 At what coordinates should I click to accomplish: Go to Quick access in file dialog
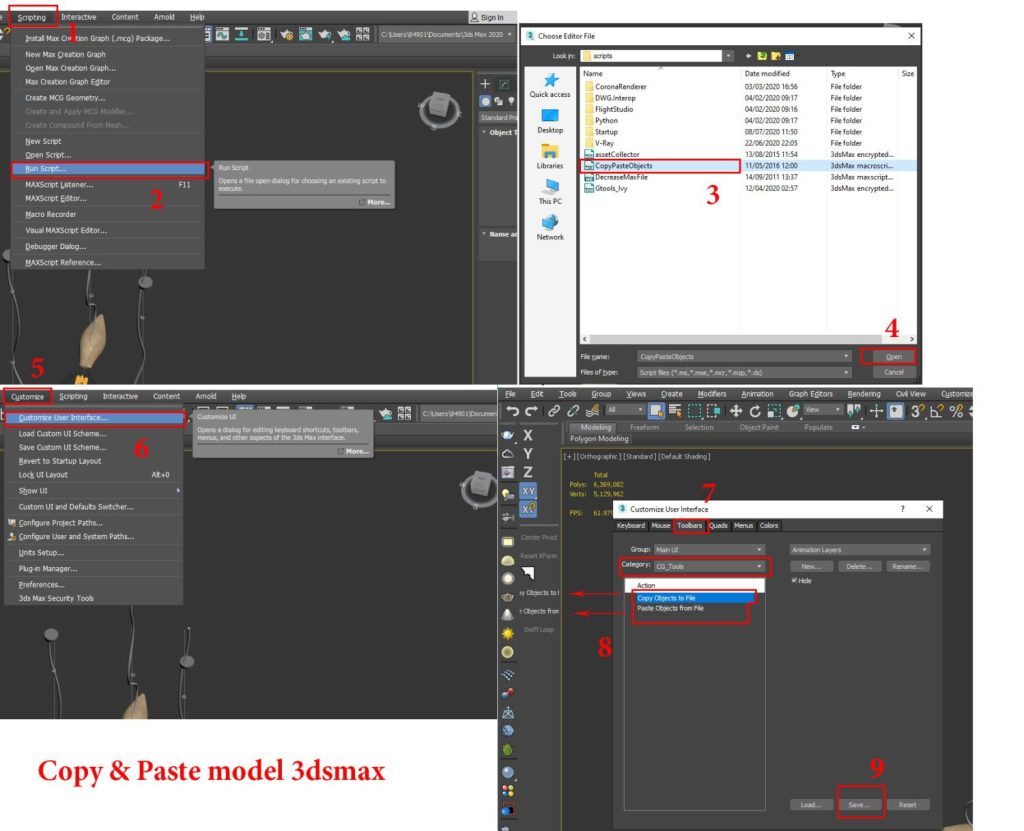point(550,86)
